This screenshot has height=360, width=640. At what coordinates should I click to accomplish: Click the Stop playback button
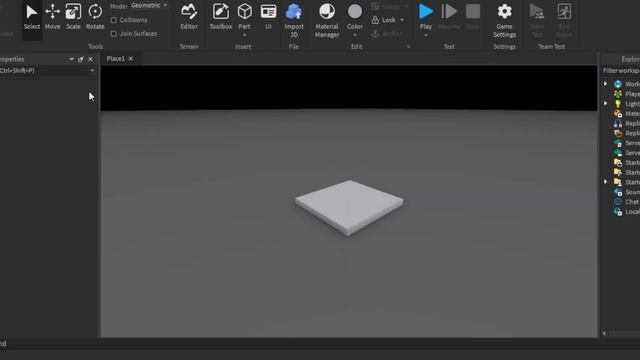[473, 17]
